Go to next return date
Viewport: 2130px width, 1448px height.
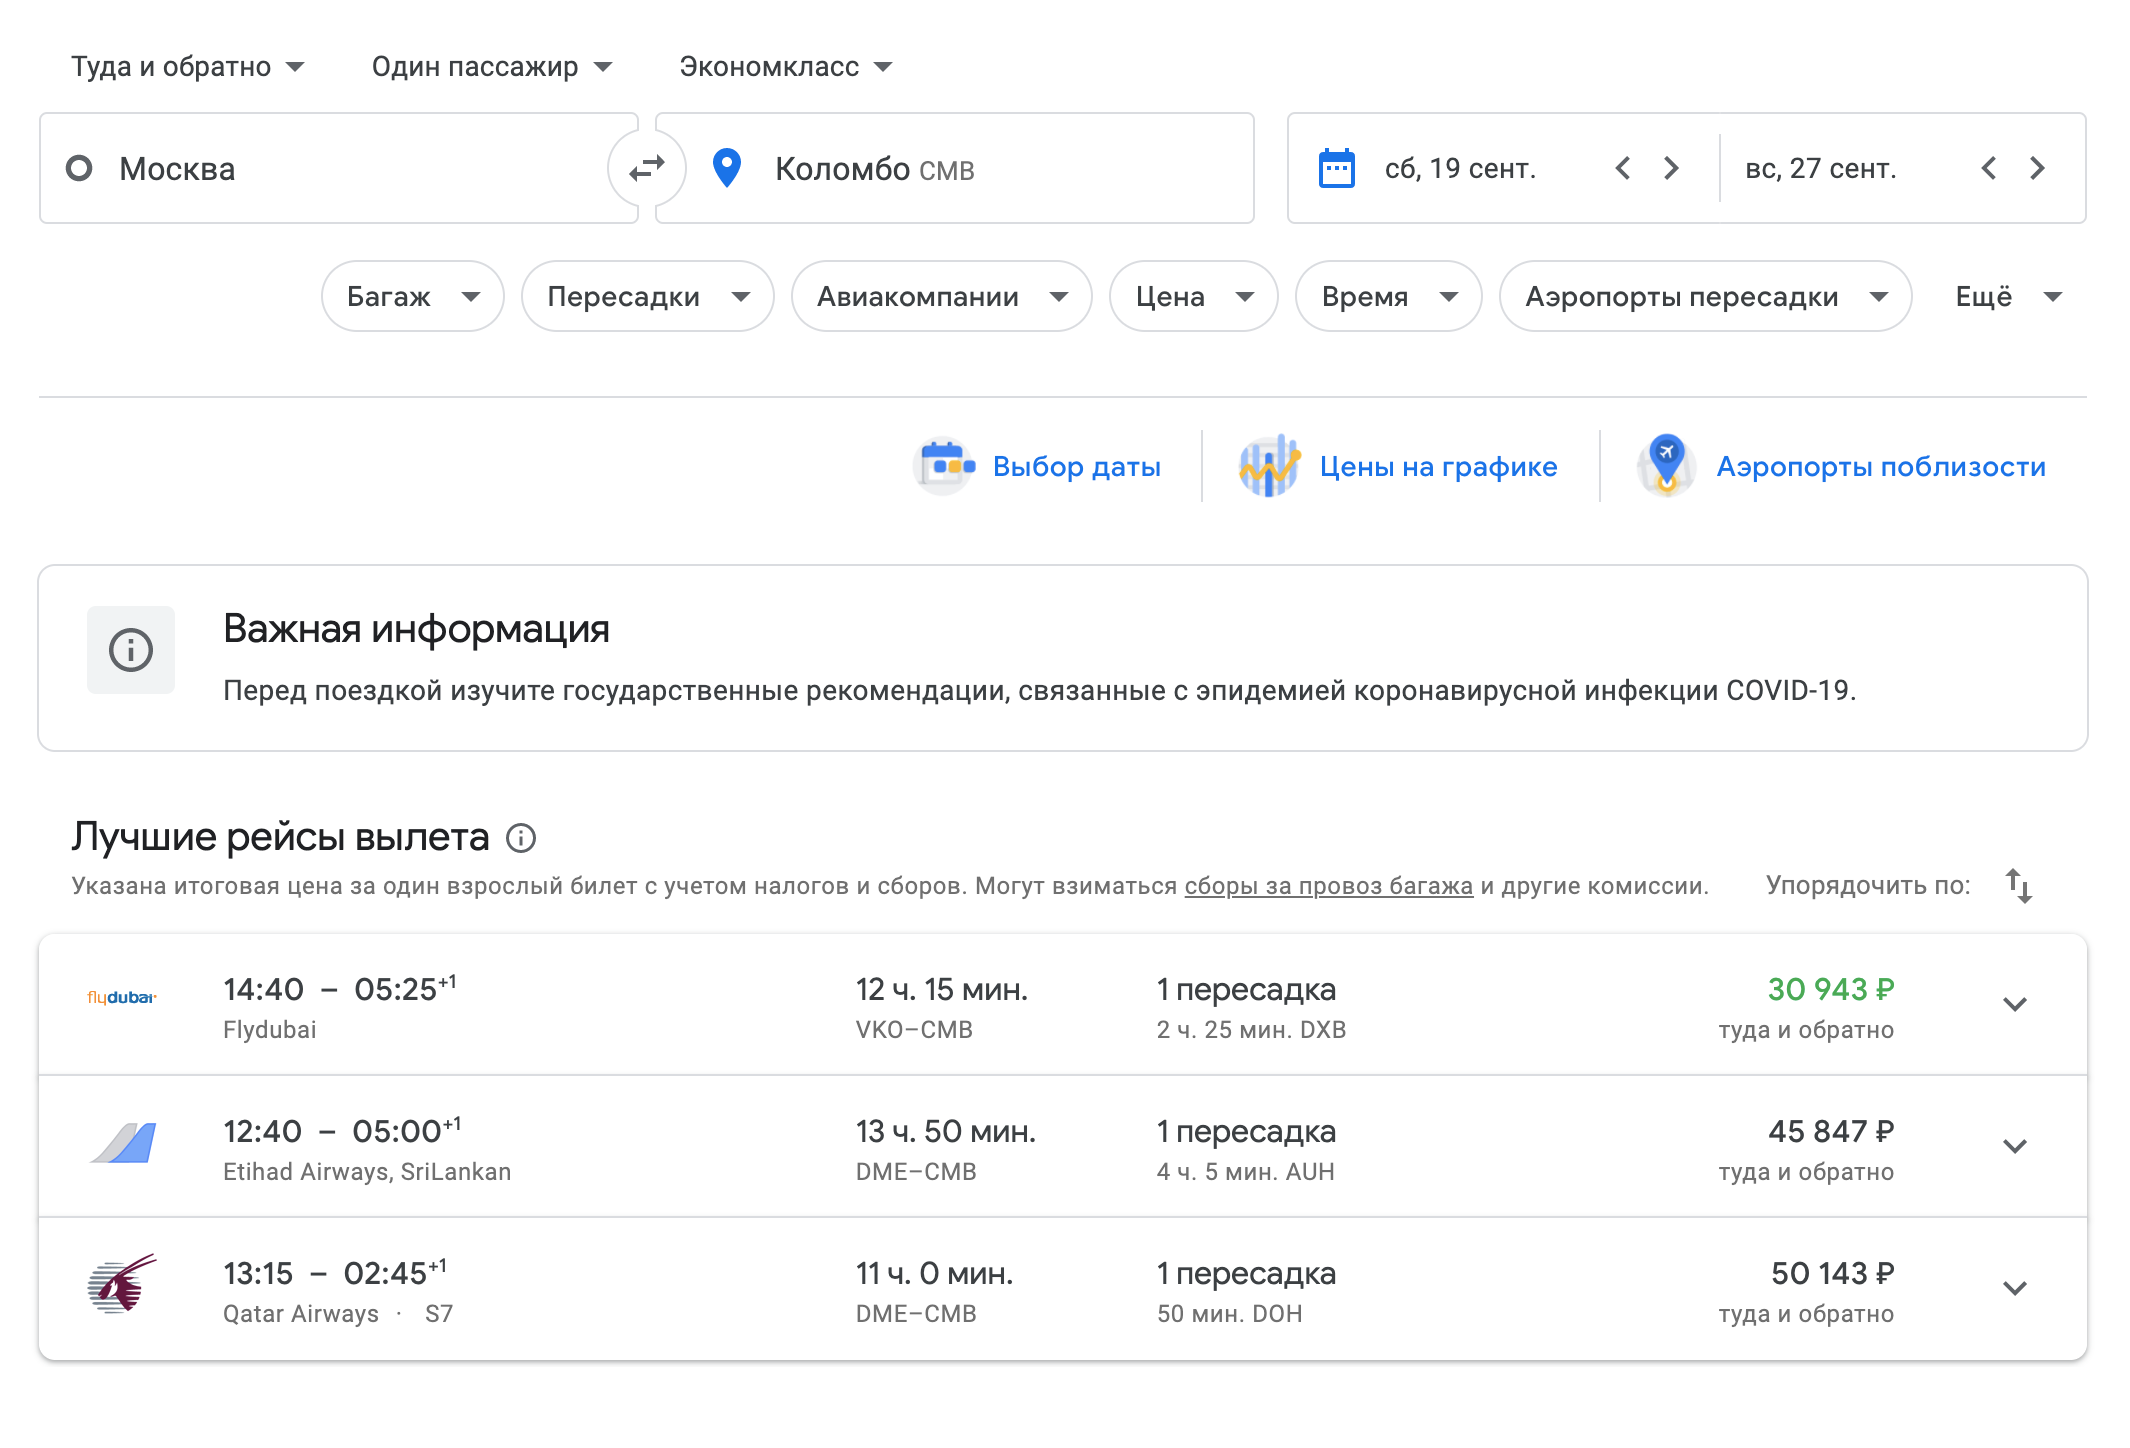(x=2037, y=168)
